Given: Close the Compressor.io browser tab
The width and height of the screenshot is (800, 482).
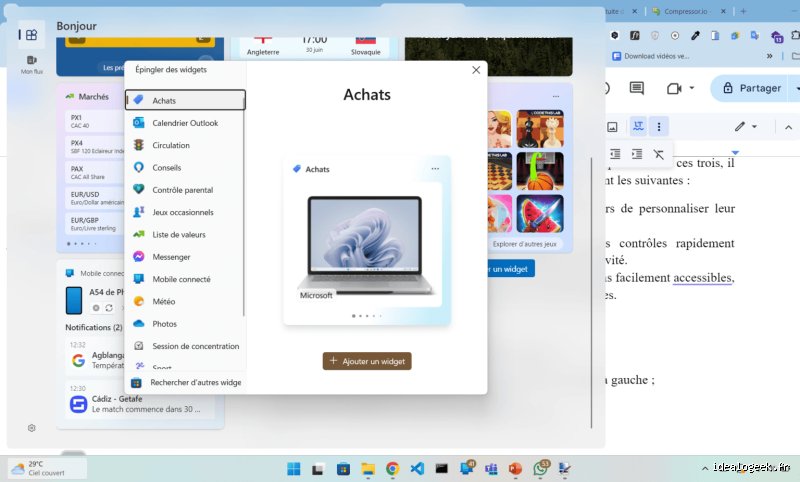Looking at the screenshot, I should pos(723,11).
